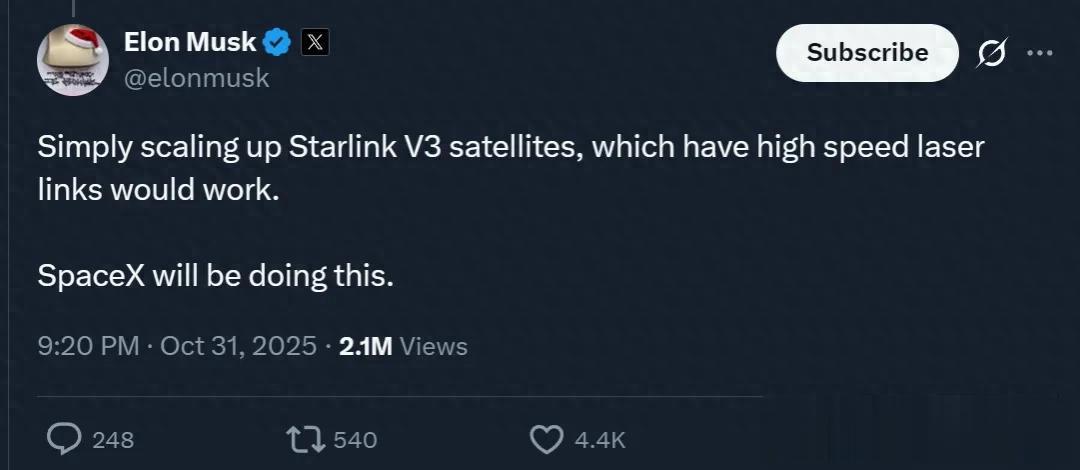This screenshot has height=470, width=1080.
Task: Open the 9:20 PM timestamp
Action: (87, 346)
